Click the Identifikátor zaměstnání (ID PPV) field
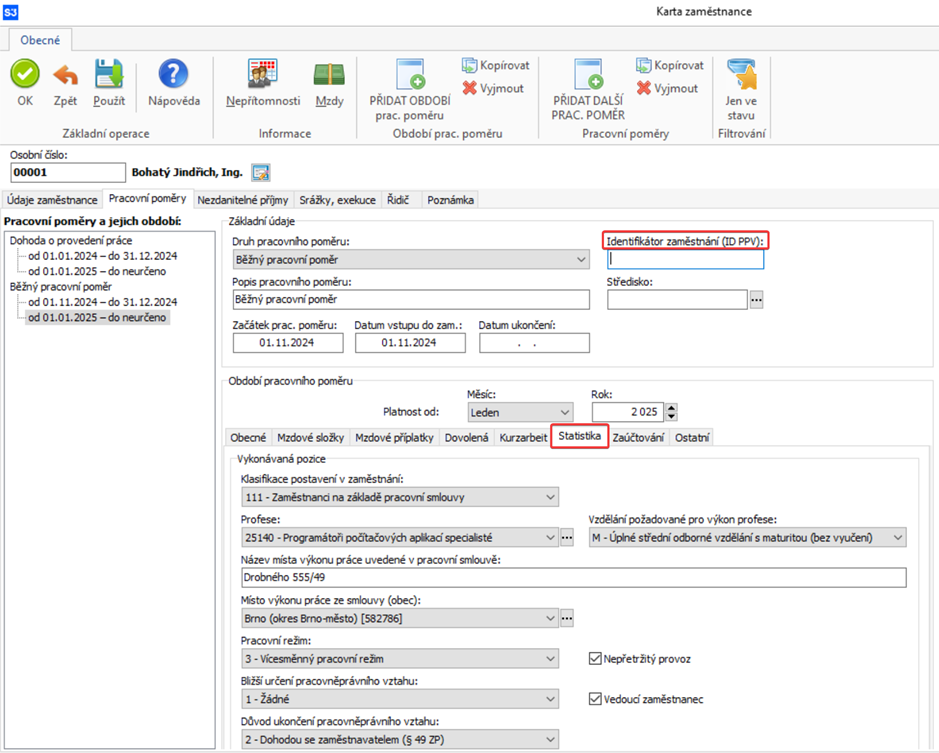 pyautogui.click(x=685, y=260)
